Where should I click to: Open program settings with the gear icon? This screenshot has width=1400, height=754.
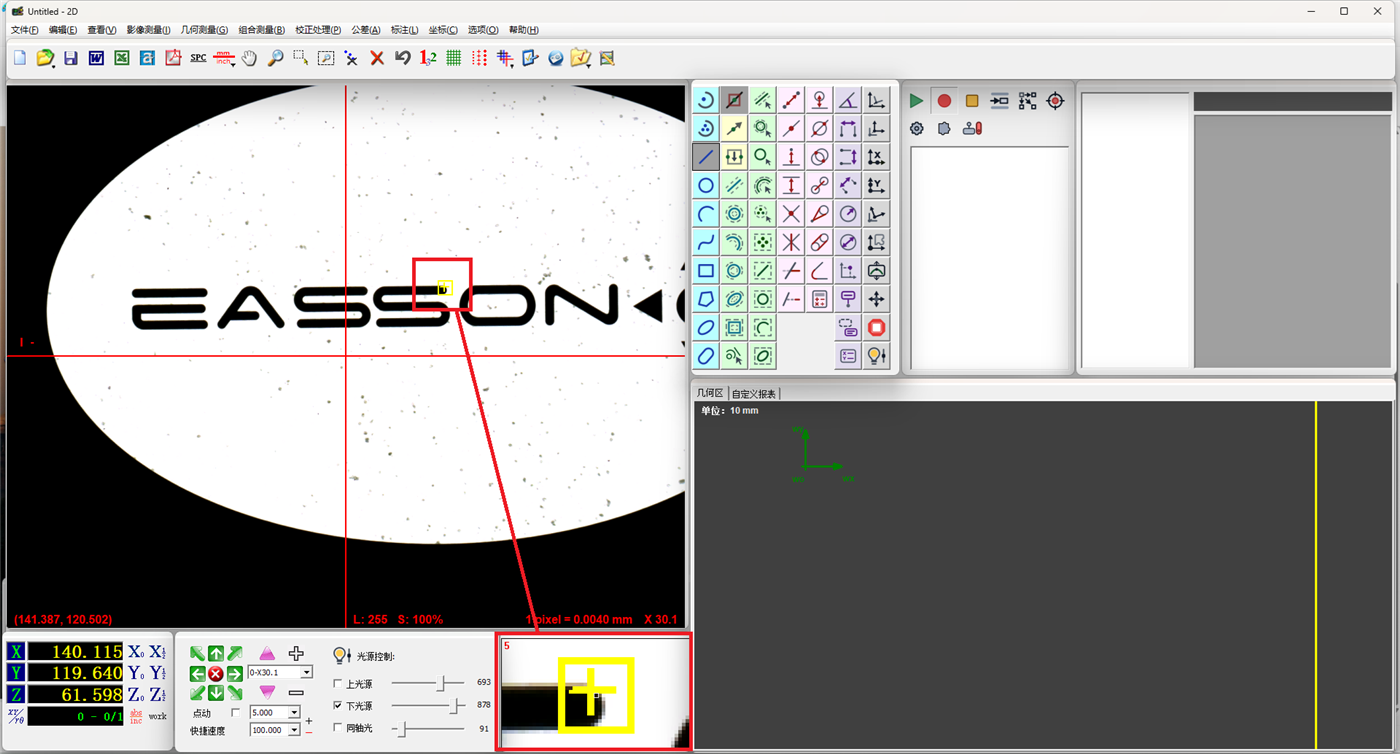pos(916,129)
